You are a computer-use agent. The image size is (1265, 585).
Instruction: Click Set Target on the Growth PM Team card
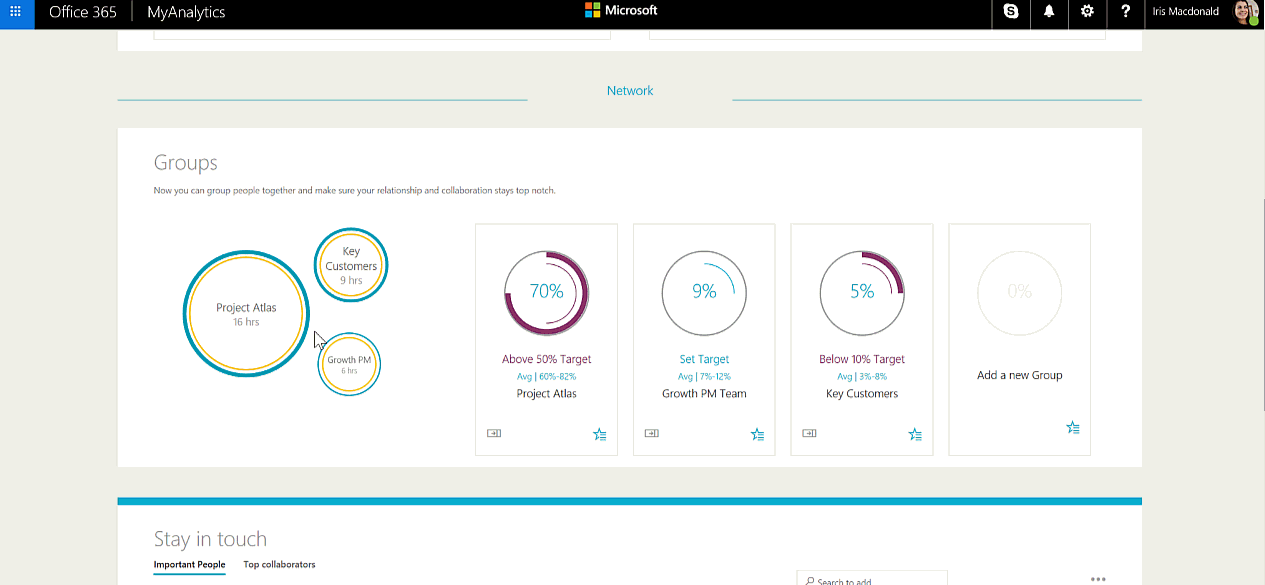tap(704, 358)
